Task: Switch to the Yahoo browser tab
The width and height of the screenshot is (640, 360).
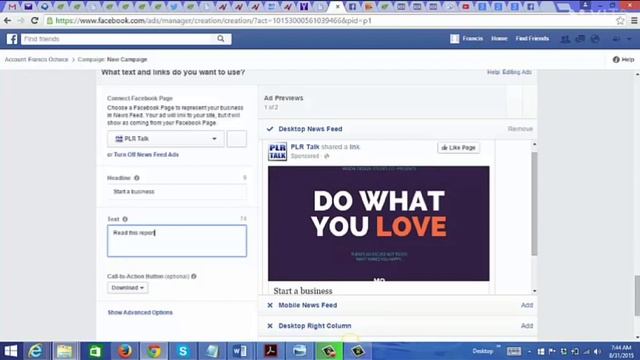Action: click(x=304, y=7)
